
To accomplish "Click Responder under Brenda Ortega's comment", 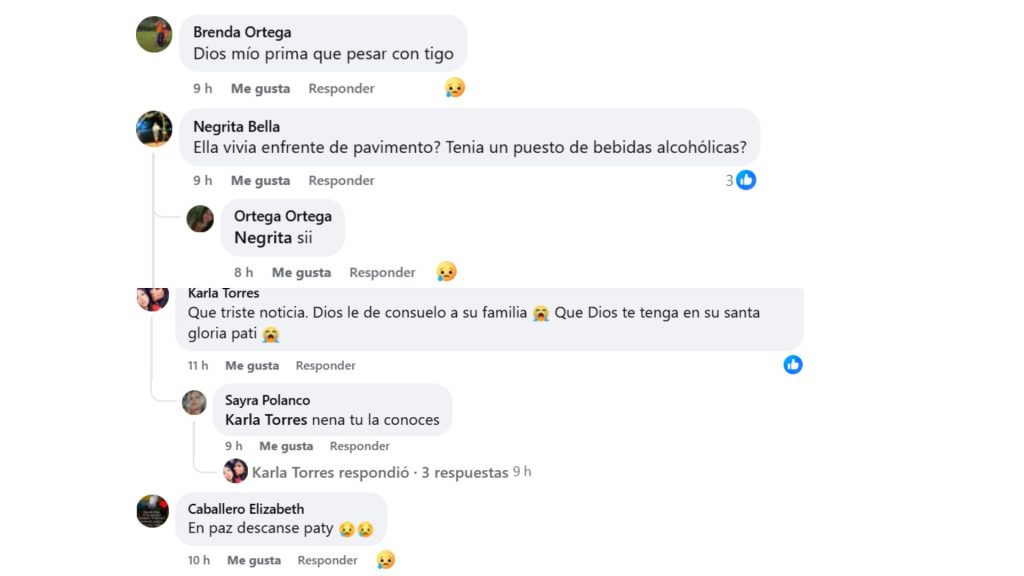I will (341, 88).
